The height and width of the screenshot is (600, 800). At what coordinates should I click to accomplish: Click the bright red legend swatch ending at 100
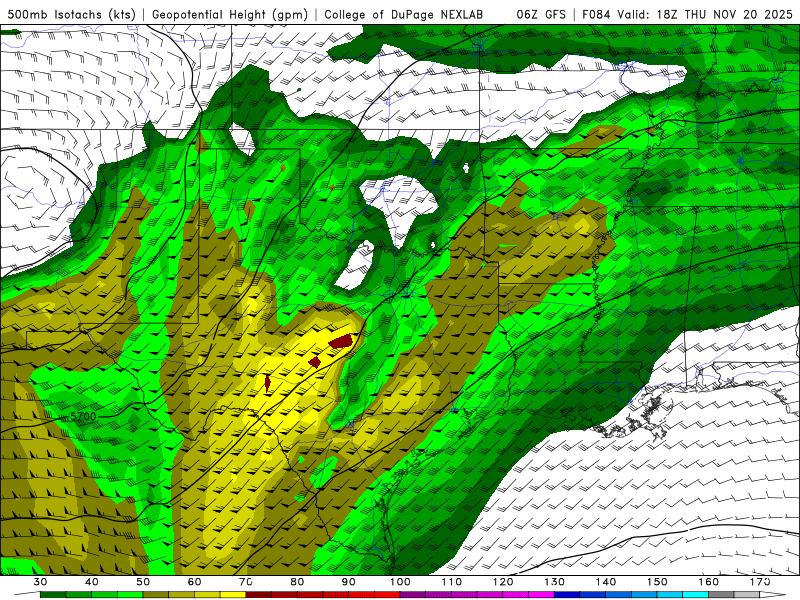pyautogui.click(x=387, y=595)
